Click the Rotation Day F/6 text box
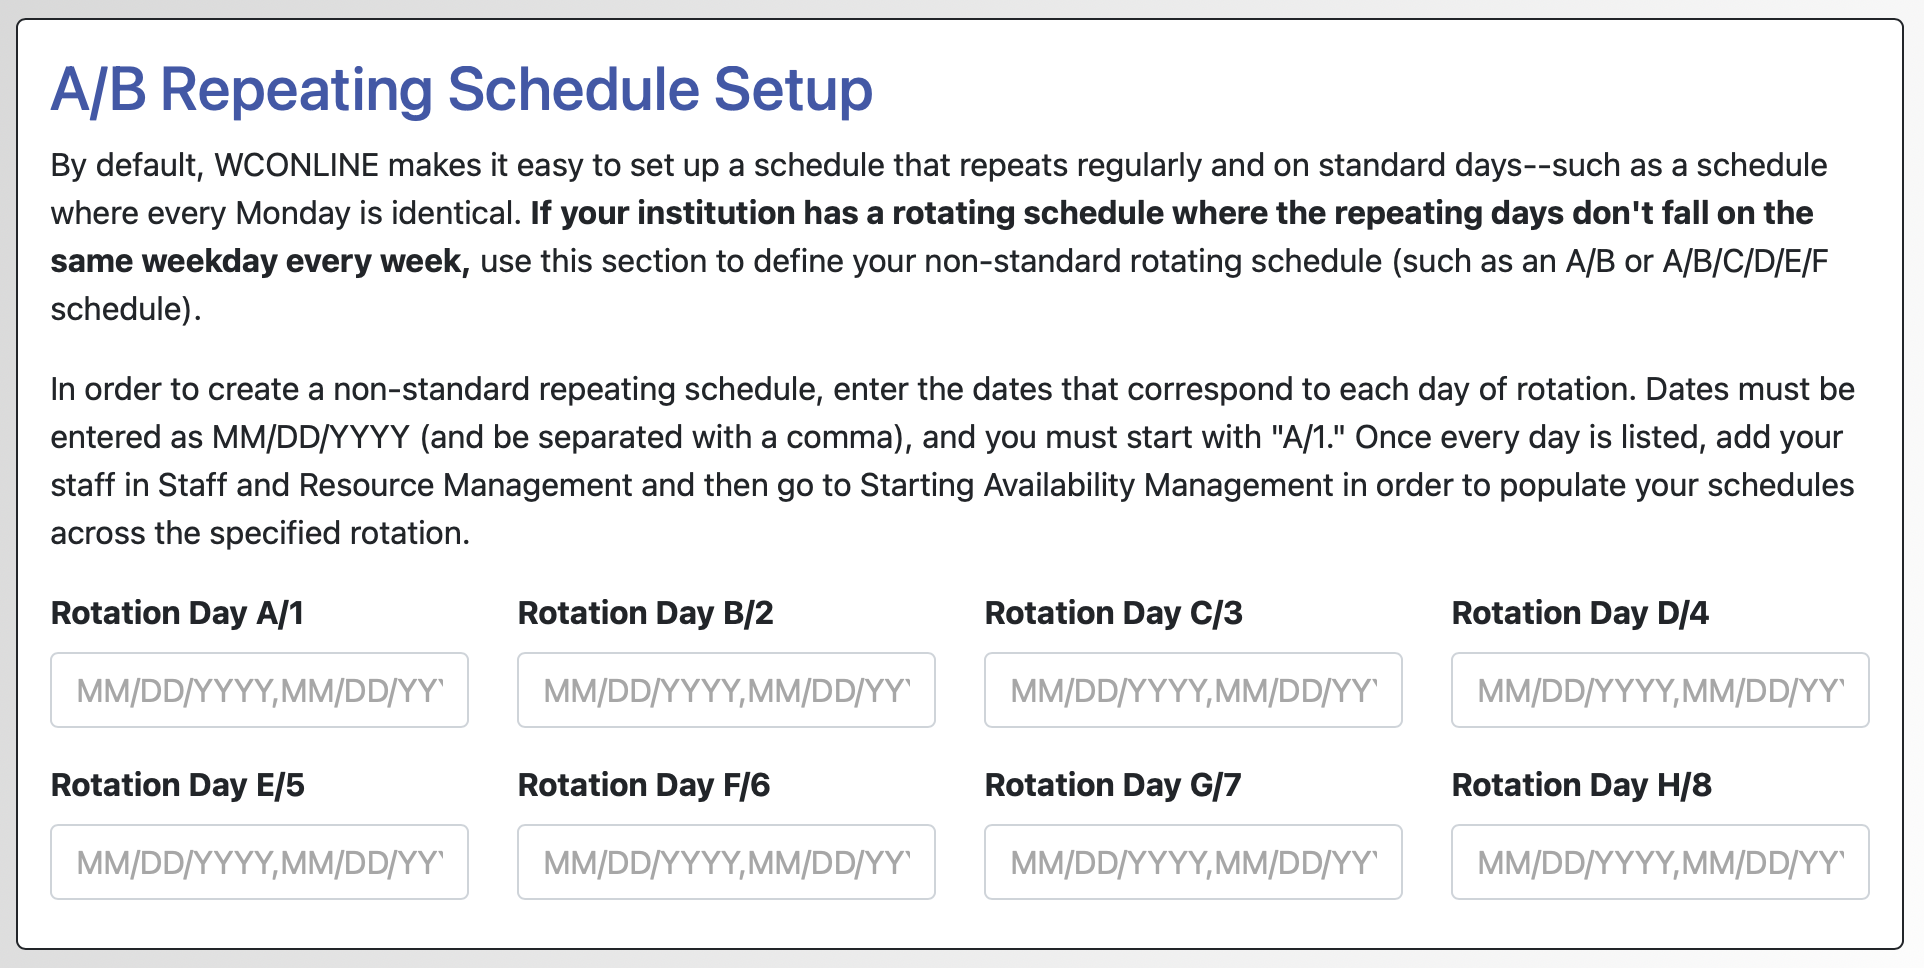Image resolution: width=1924 pixels, height=968 pixels. [x=726, y=862]
